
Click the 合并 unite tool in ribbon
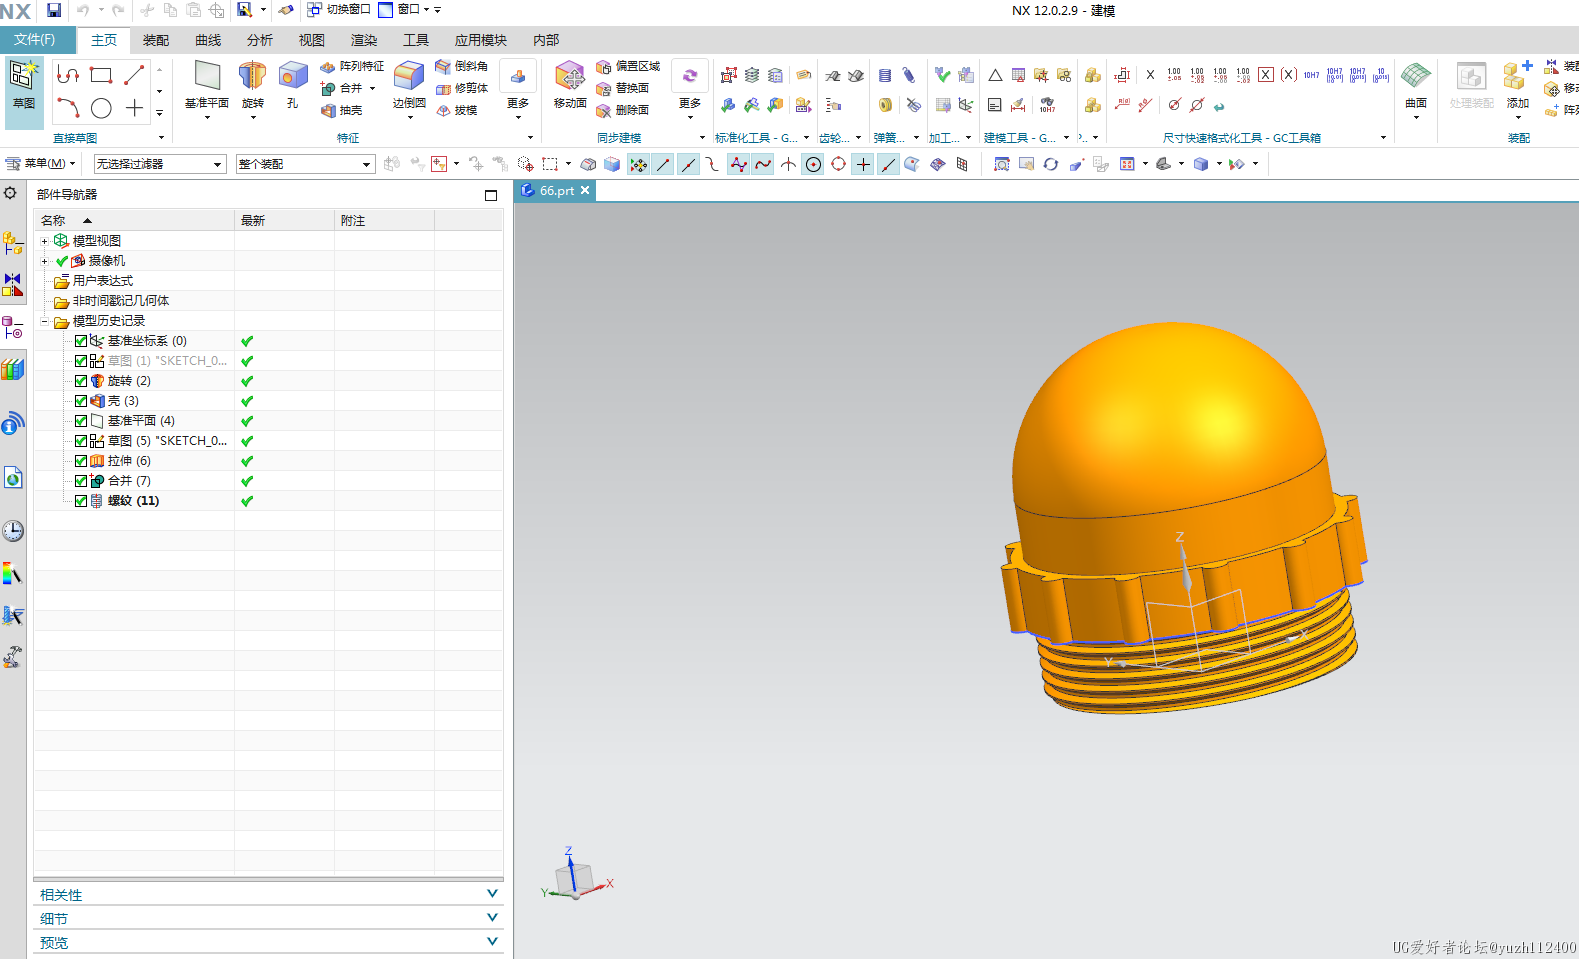tap(342, 88)
